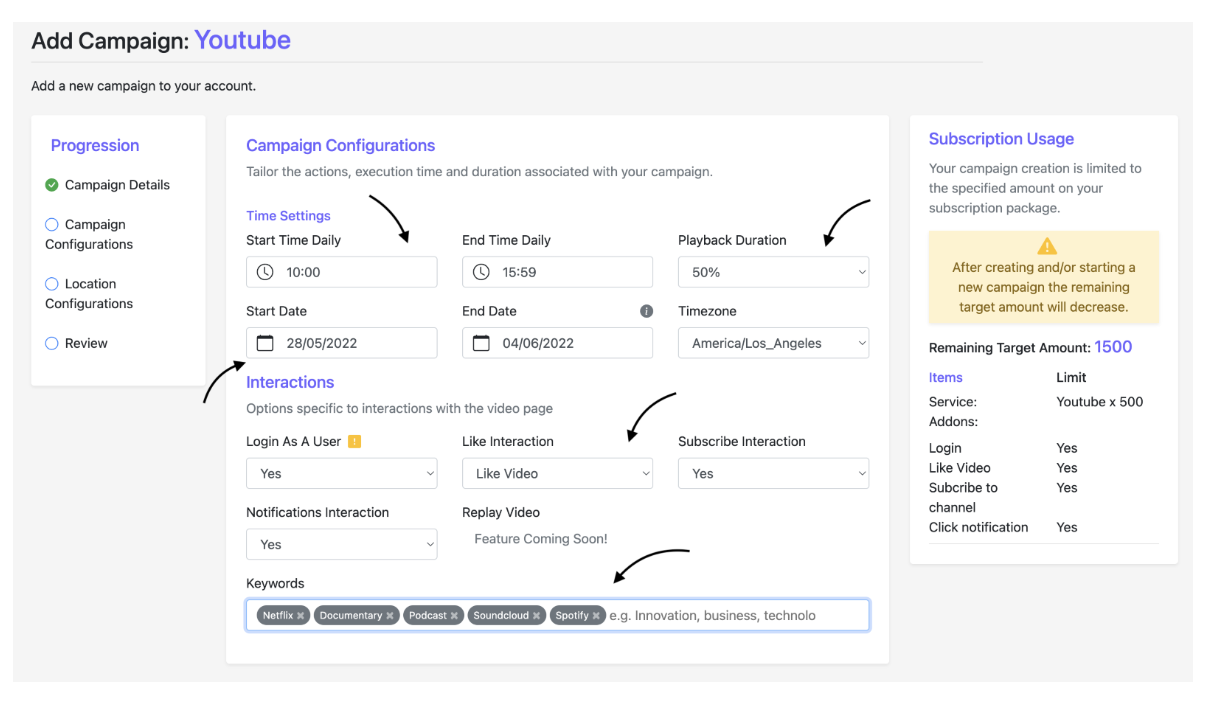Image resolution: width=1214 pixels, height=702 pixels.
Task: Click the clock icon in End Time Daily
Action: (481, 272)
